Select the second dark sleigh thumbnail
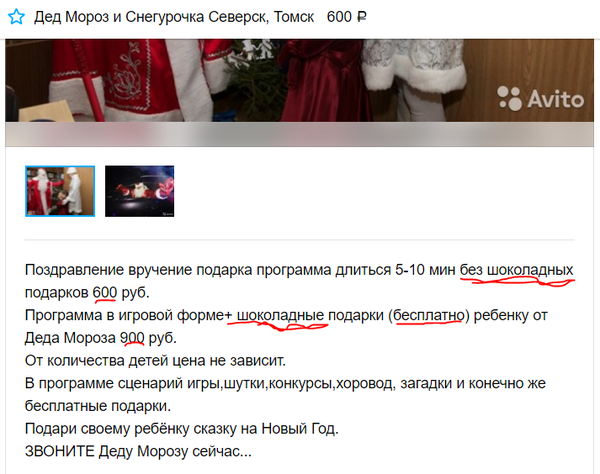 [139, 191]
